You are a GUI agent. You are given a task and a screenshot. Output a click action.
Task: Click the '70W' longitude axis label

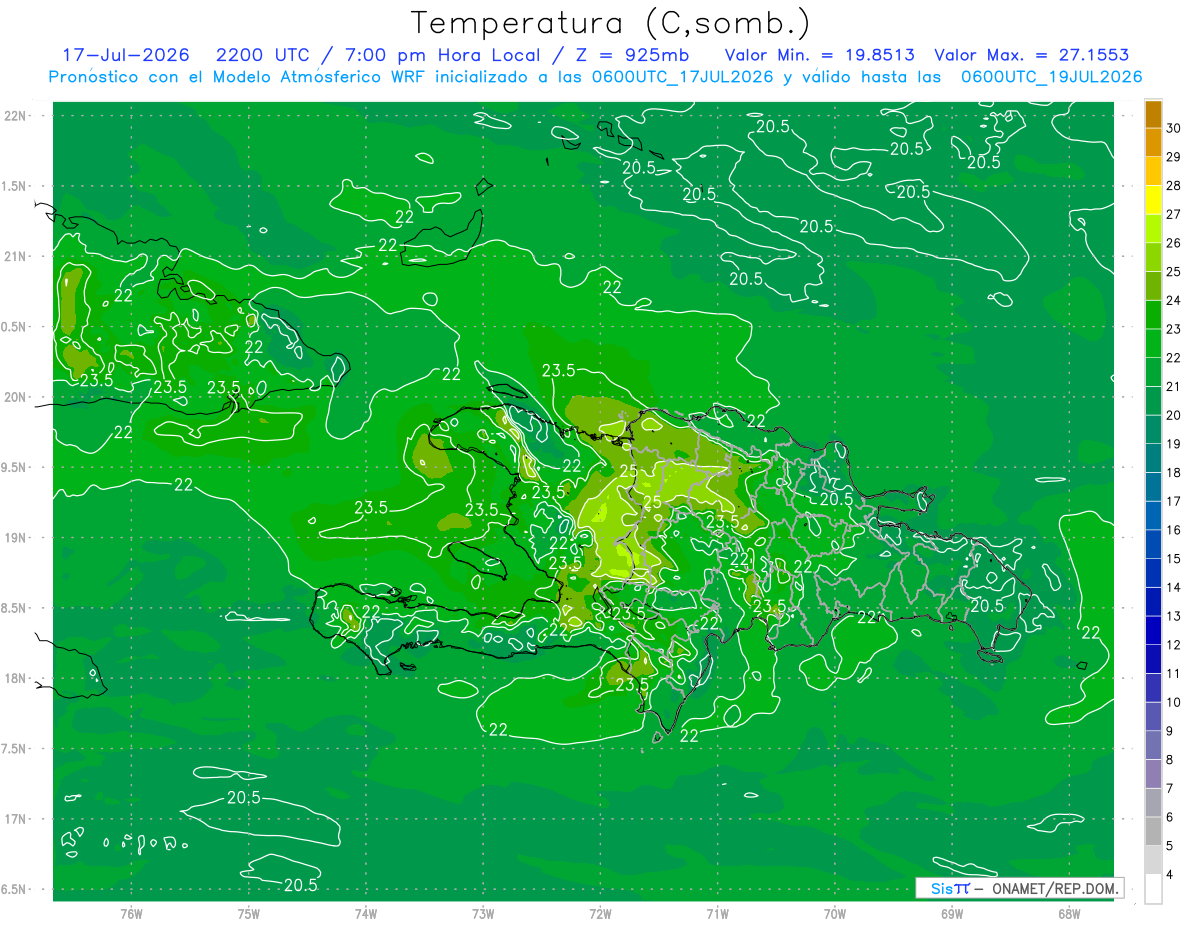(834, 913)
